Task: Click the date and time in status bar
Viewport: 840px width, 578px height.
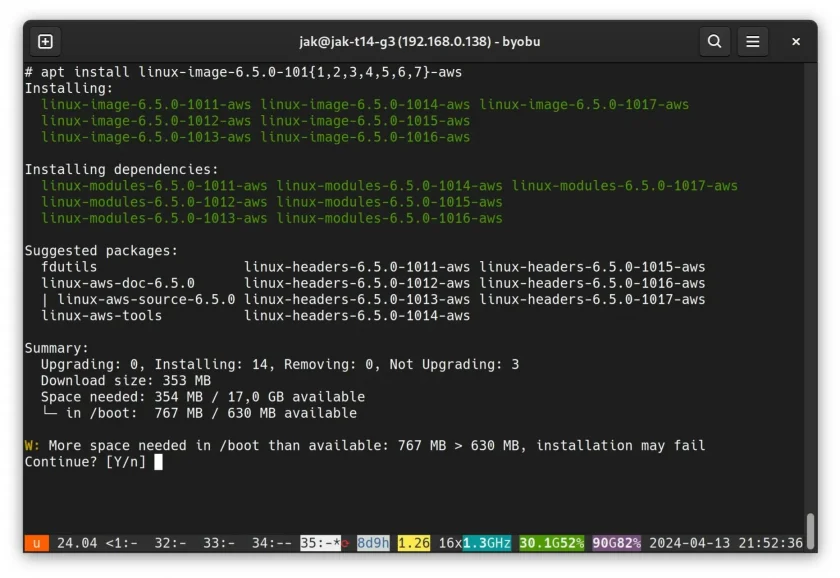Action: tap(726, 543)
